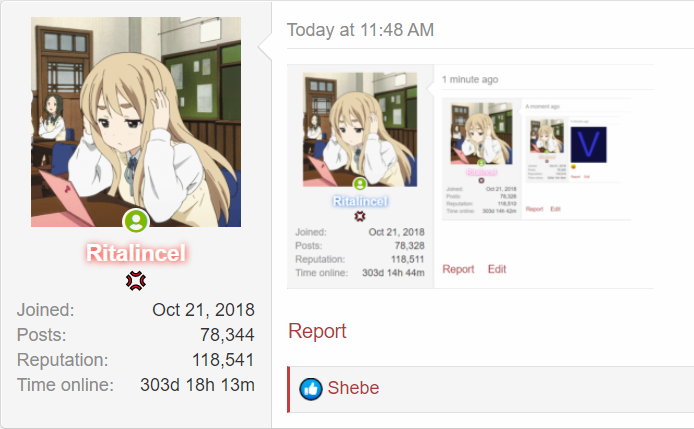Click the green online status icon on large avatar
This screenshot has height=429, width=694.
coord(136,220)
